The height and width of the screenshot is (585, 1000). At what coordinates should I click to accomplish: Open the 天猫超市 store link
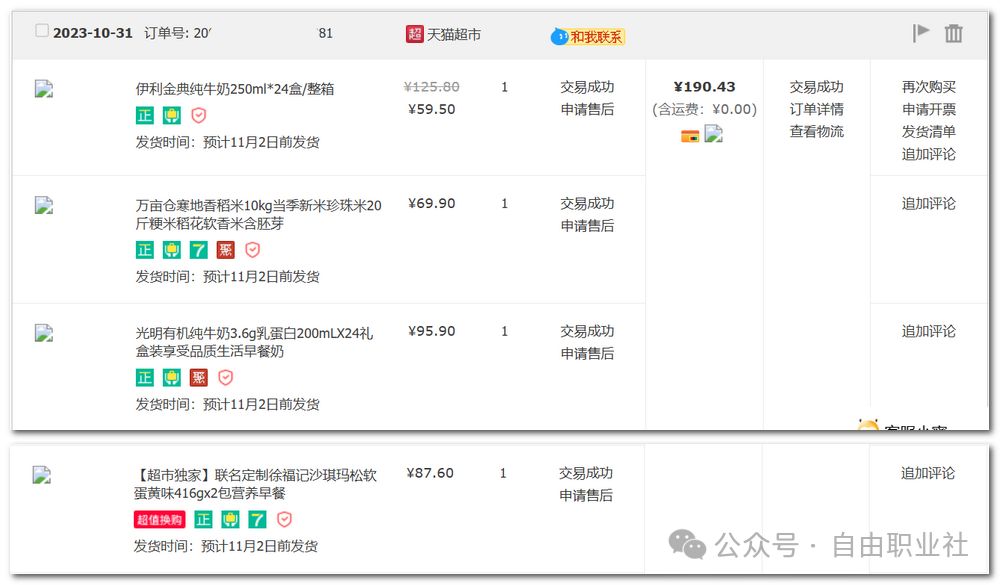tap(453, 34)
